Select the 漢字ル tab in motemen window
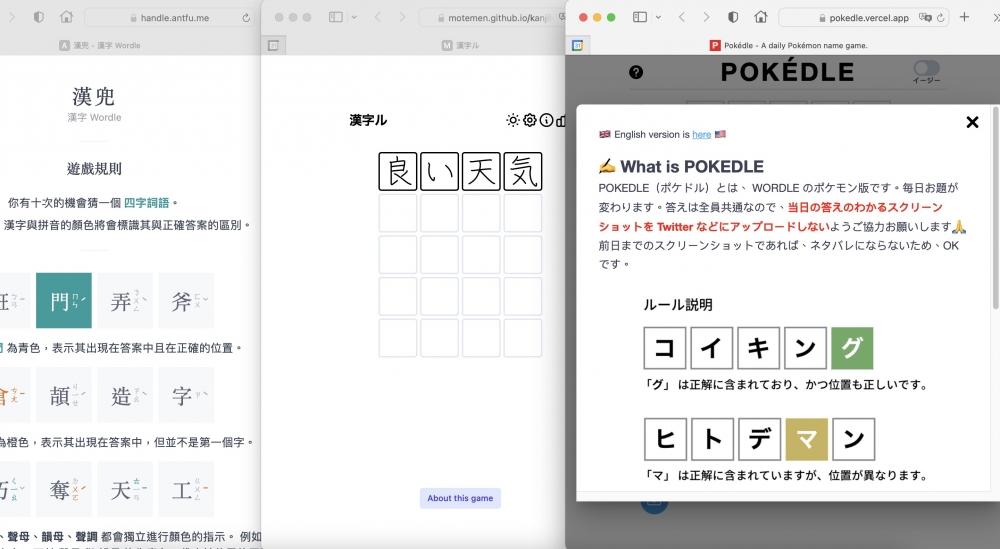 point(460,45)
